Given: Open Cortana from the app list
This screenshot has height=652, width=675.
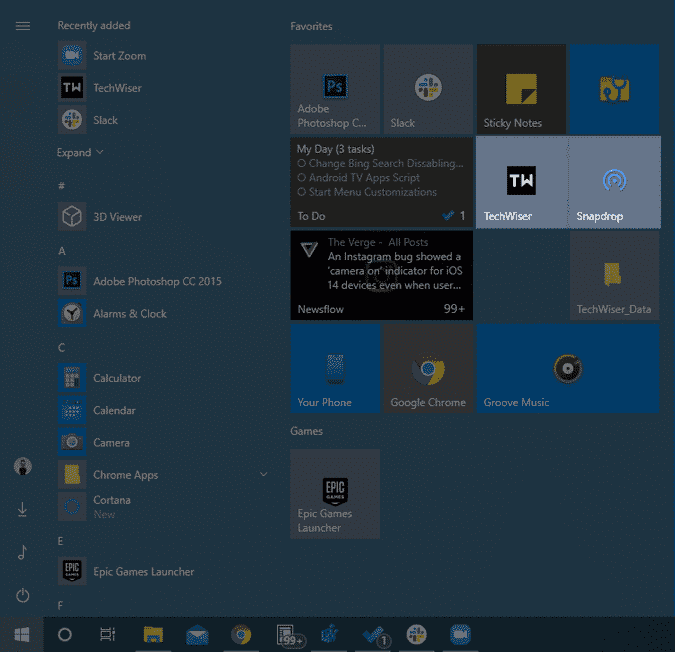Looking at the screenshot, I should 163,507.
